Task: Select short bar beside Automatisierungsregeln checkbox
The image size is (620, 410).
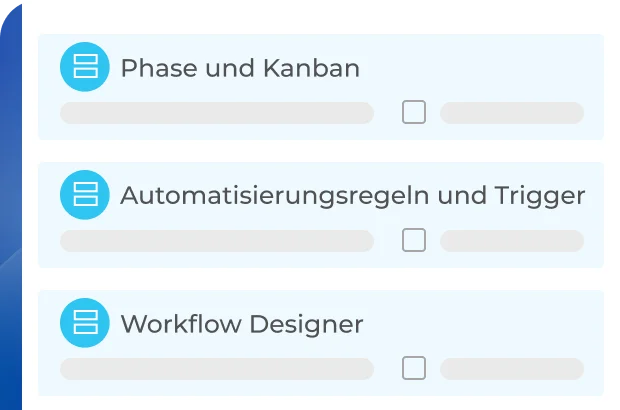Action: click(x=512, y=241)
